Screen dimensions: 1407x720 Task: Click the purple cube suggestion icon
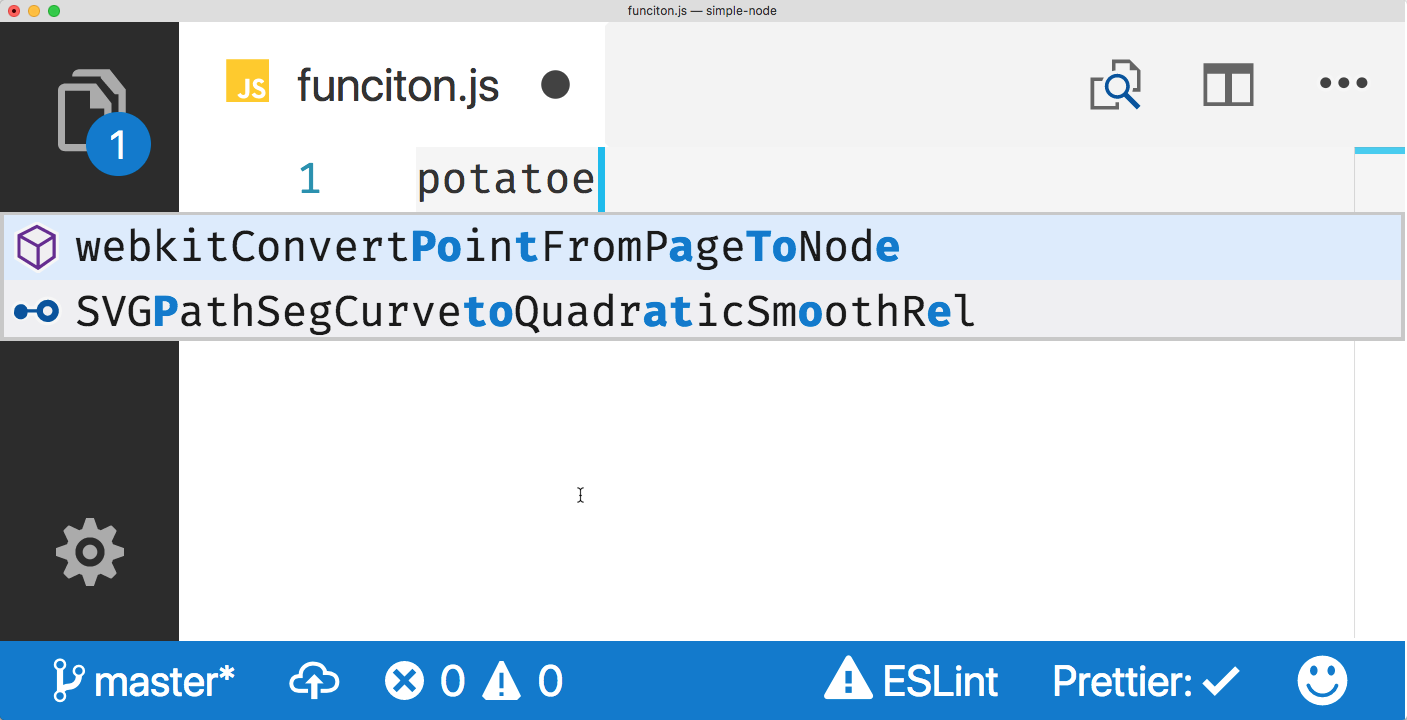coord(37,247)
